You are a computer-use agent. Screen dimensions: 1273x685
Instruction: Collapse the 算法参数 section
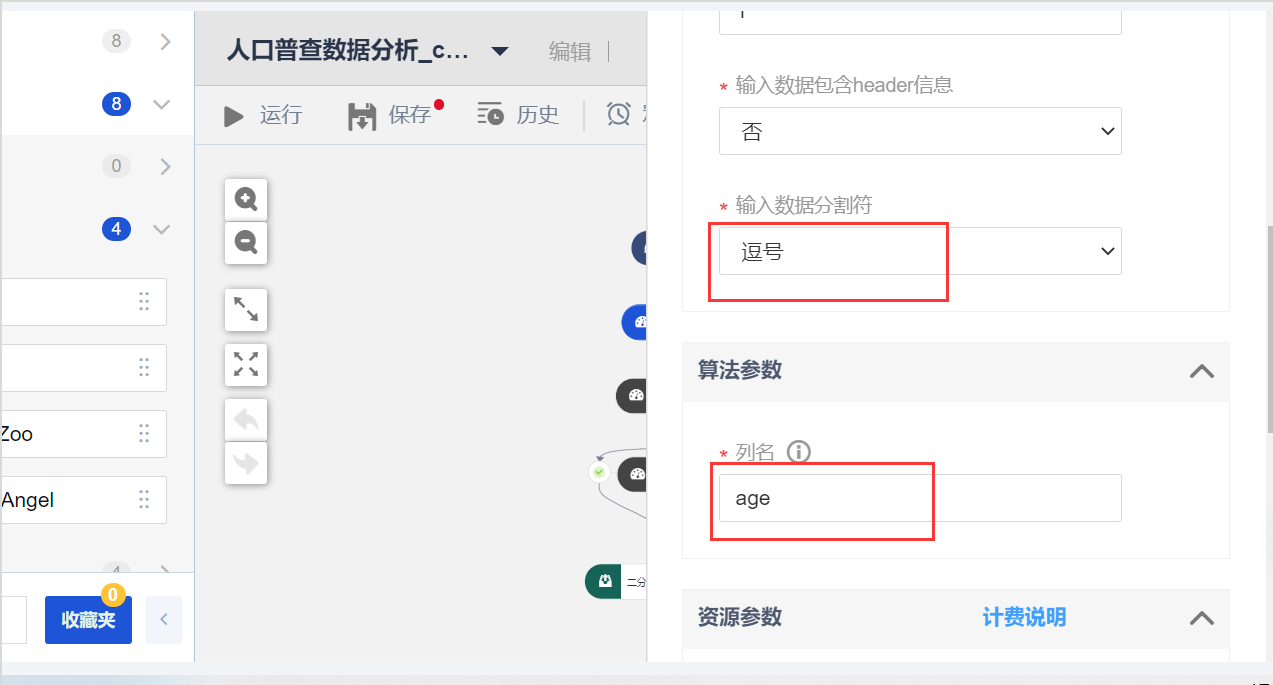tap(1202, 370)
